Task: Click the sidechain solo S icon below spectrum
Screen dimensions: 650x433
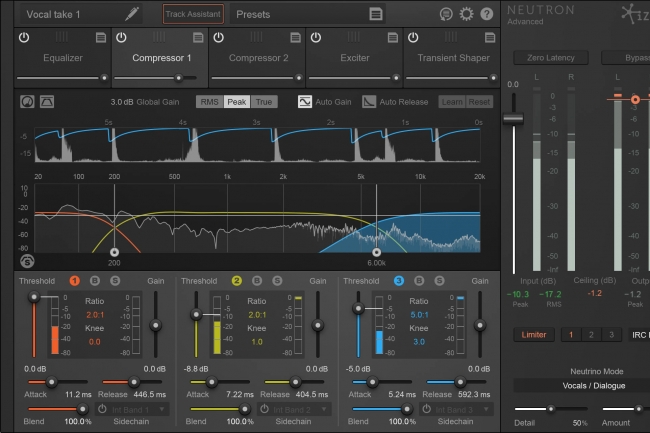Action: (x=27, y=261)
